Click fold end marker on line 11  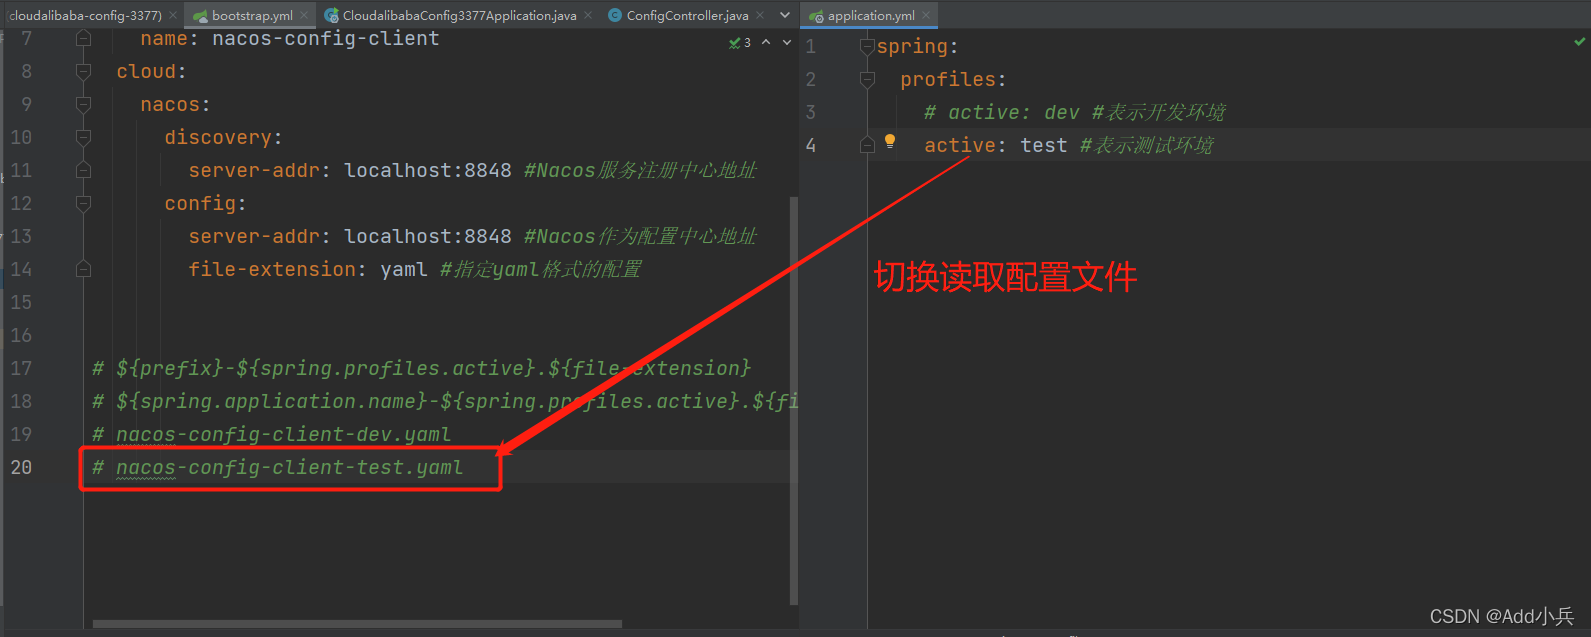(x=84, y=170)
